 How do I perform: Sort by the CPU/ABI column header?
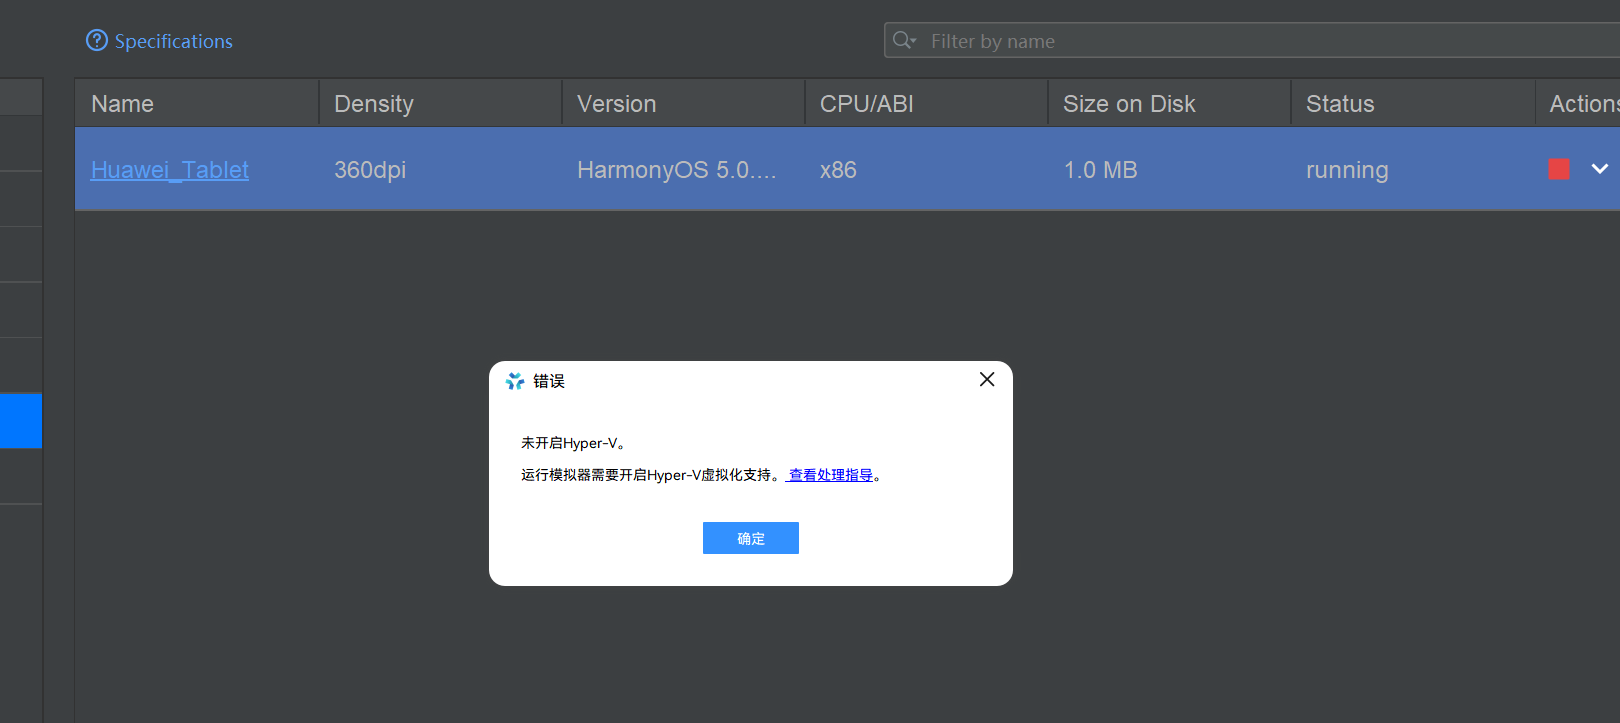[x=926, y=104]
